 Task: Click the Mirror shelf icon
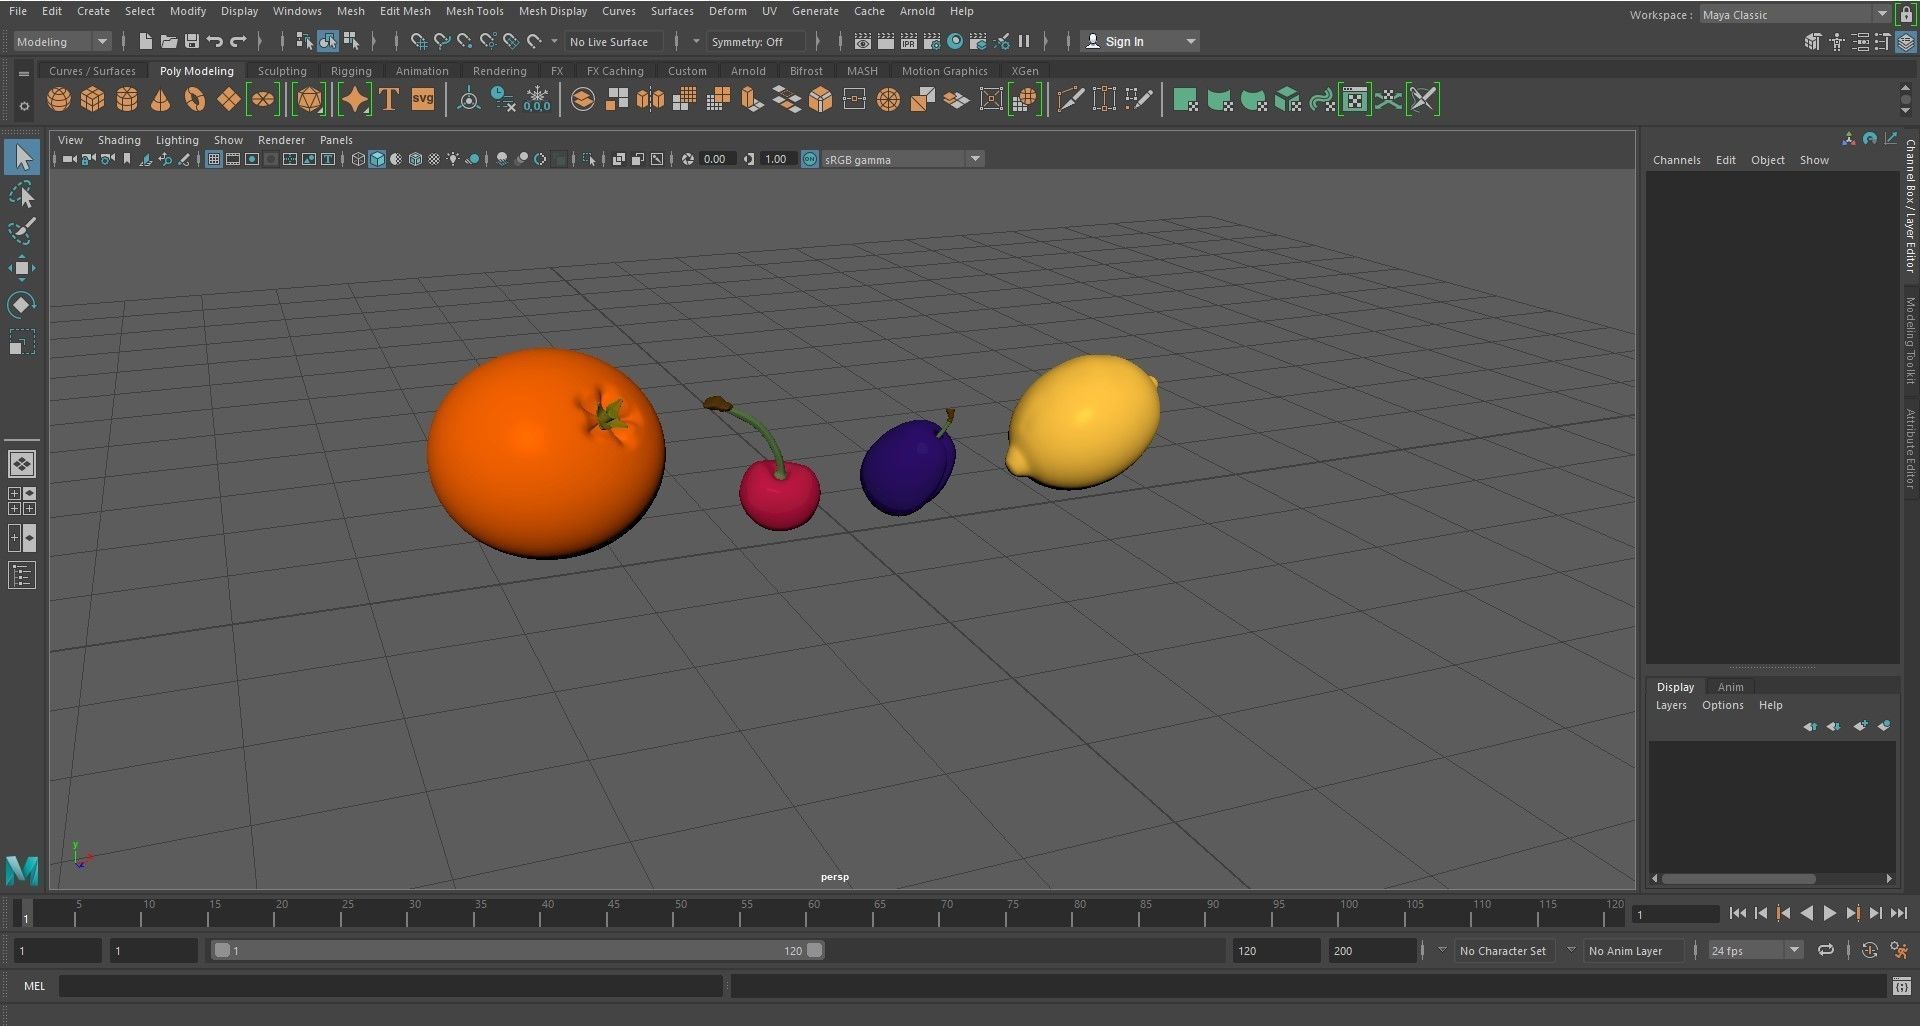click(650, 100)
